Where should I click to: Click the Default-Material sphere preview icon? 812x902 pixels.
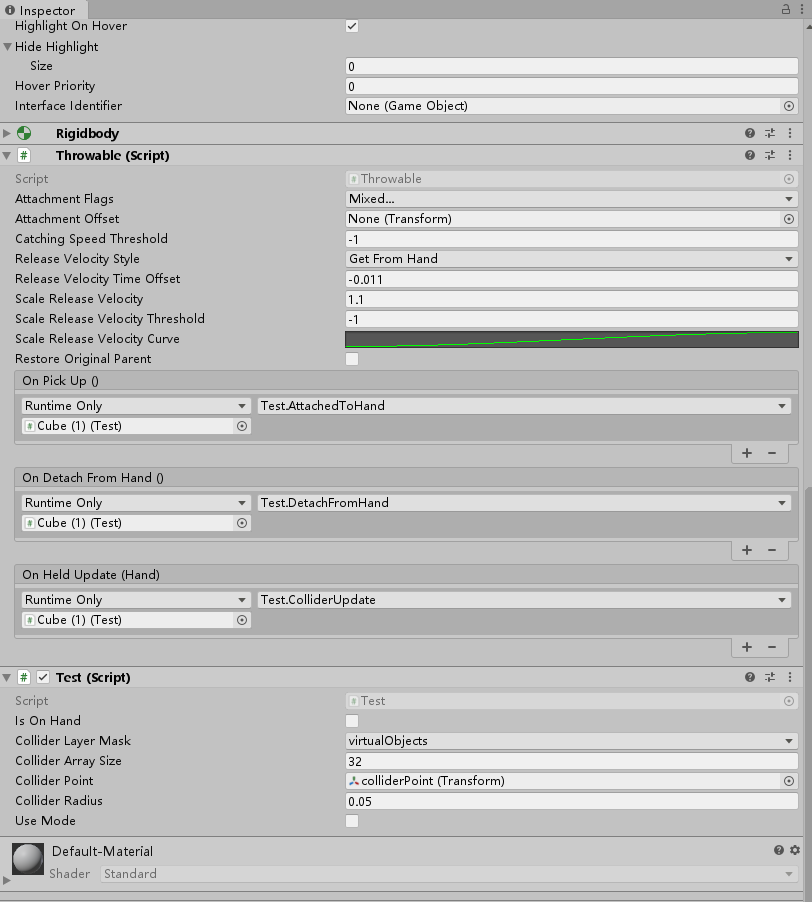coord(26,859)
